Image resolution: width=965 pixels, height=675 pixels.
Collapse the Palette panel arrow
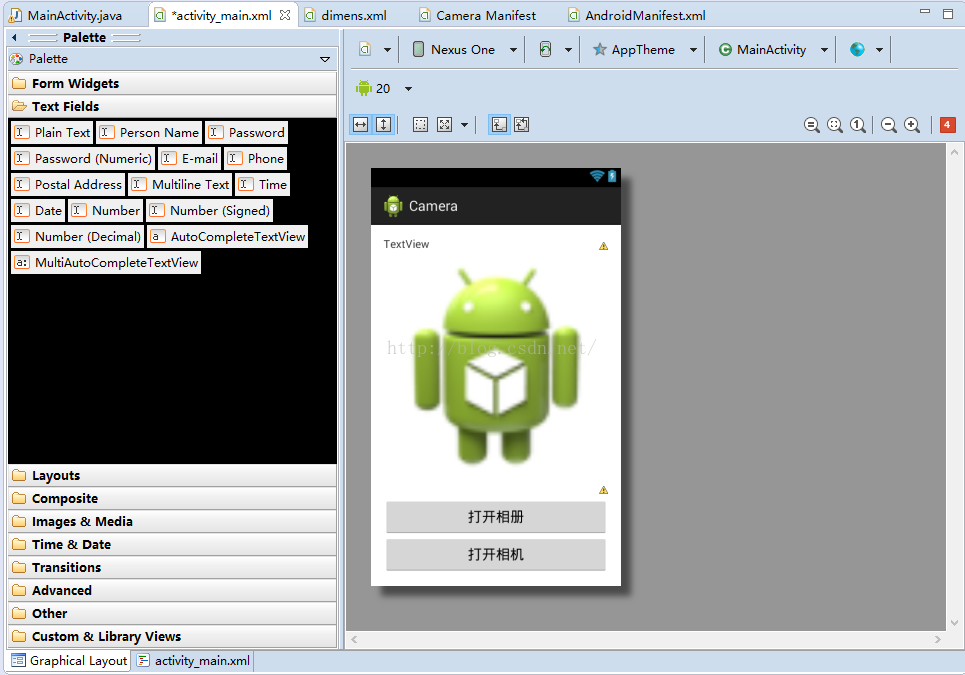[x=15, y=38]
